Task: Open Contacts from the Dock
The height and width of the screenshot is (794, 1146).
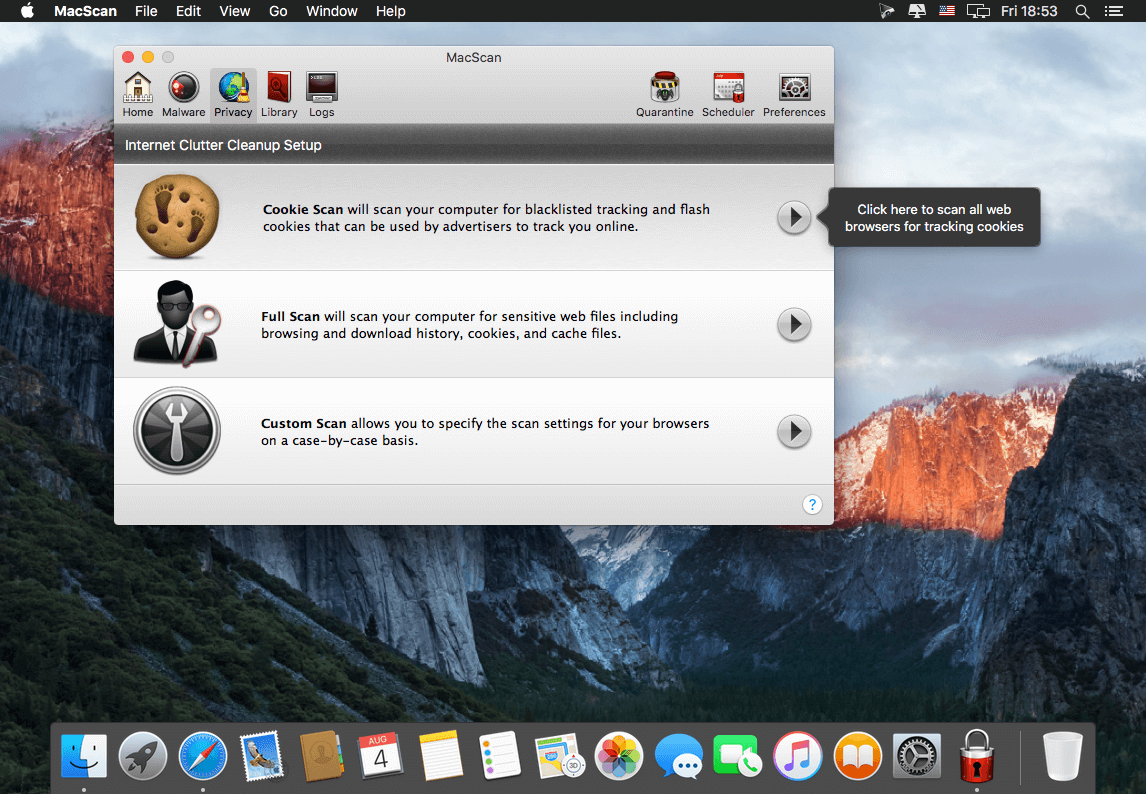Action: click(322, 756)
